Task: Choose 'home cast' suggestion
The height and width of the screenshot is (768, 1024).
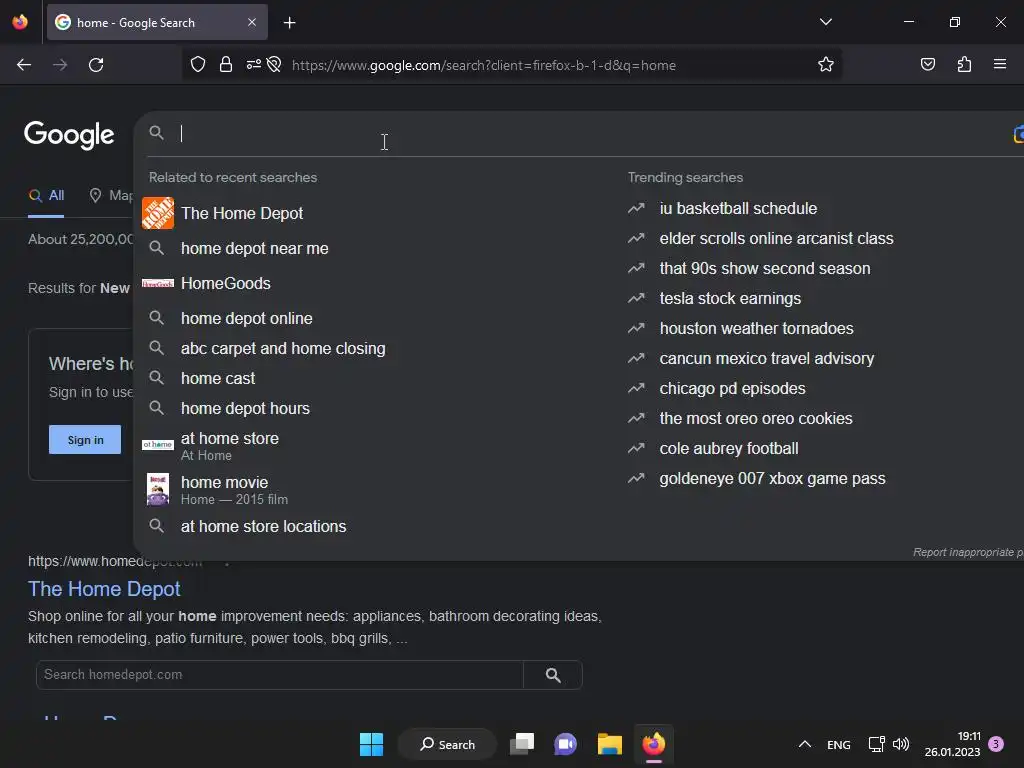Action: click(x=218, y=379)
